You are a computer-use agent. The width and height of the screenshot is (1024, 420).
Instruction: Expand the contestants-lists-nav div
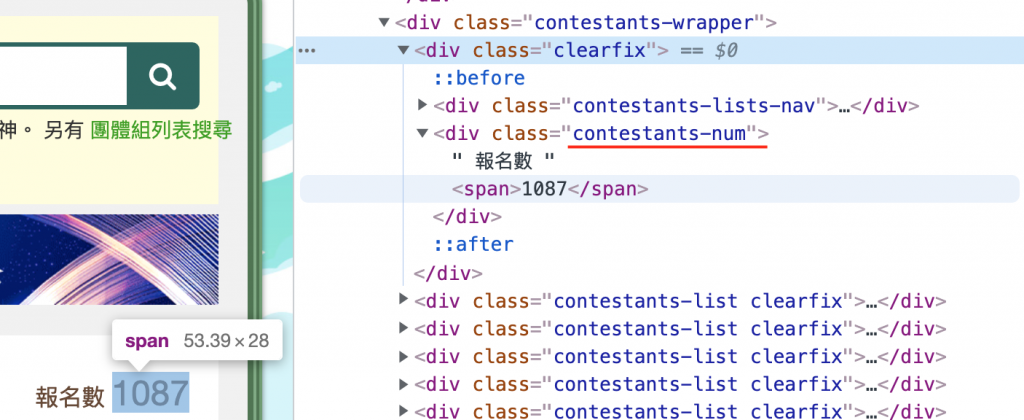pyautogui.click(x=423, y=105)
